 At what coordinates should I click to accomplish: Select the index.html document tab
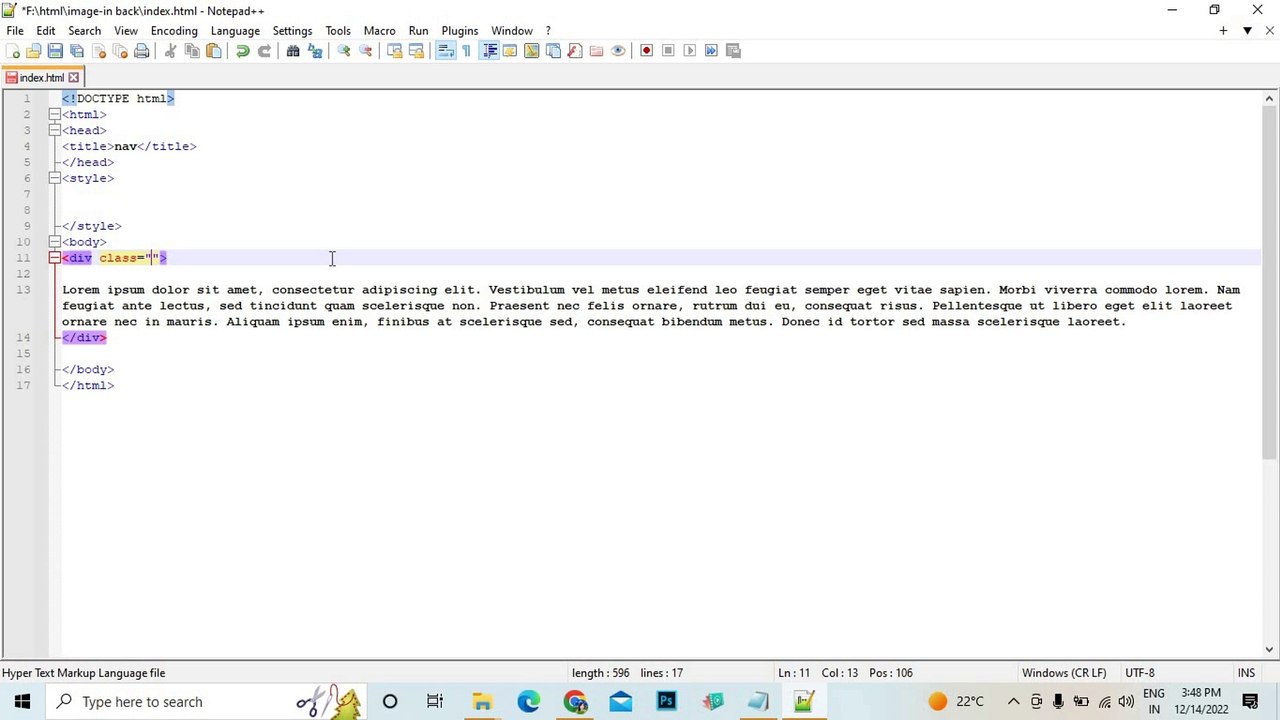pyautogui.click(x=42, y=78)
